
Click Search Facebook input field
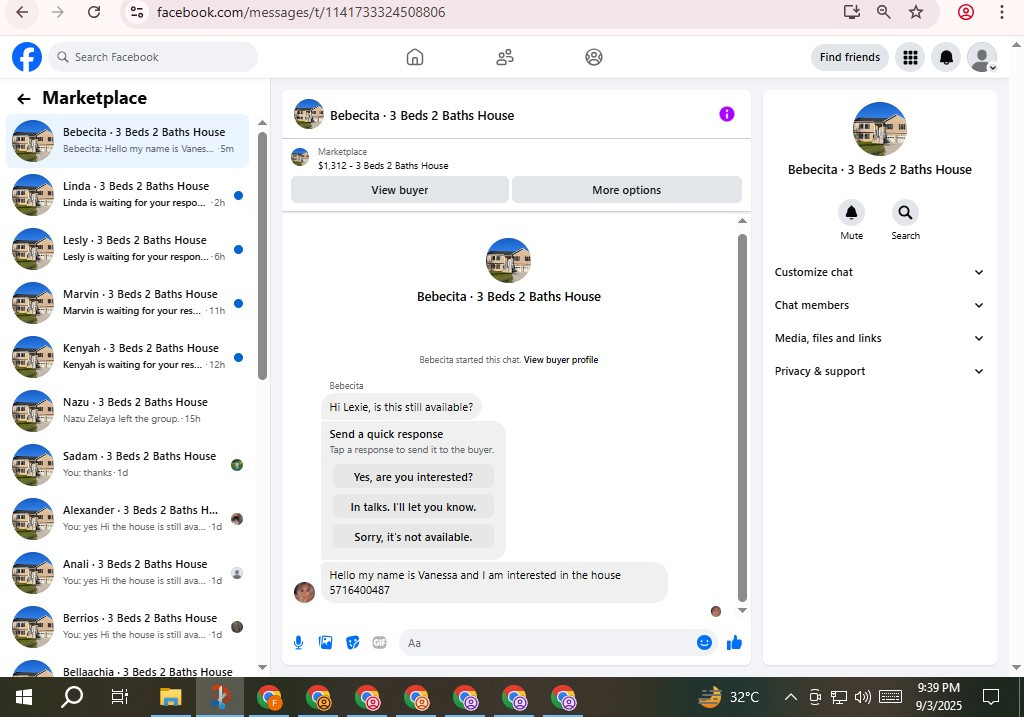pyautogui.click(x=153, y=57)
